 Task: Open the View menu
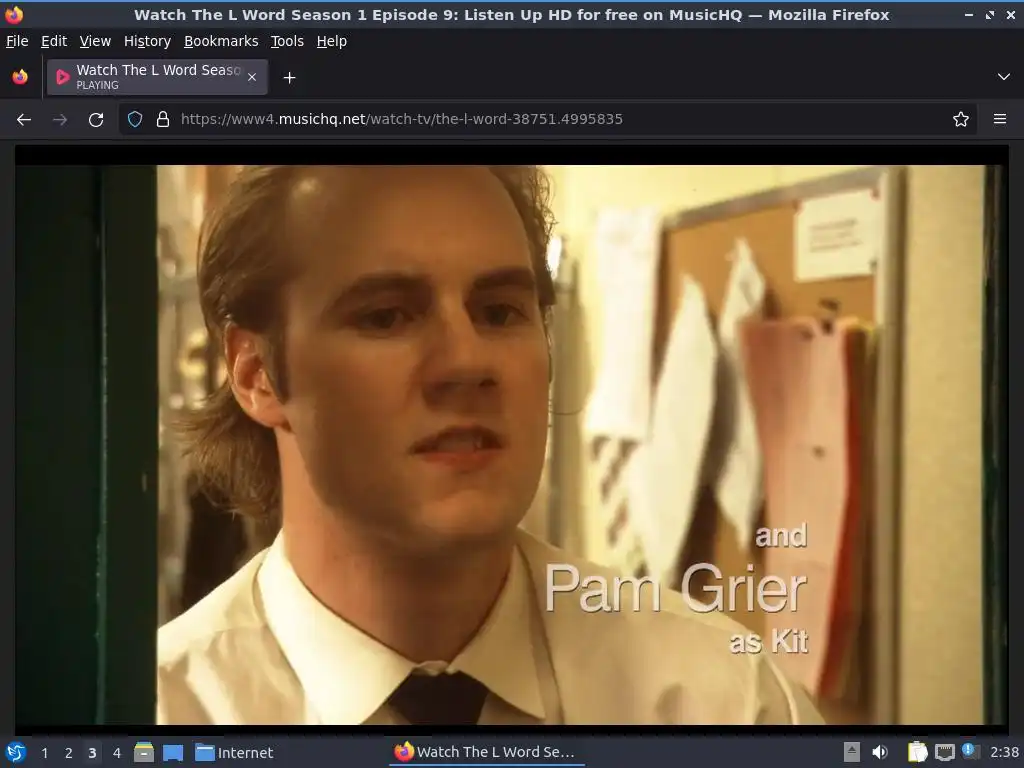95,41
